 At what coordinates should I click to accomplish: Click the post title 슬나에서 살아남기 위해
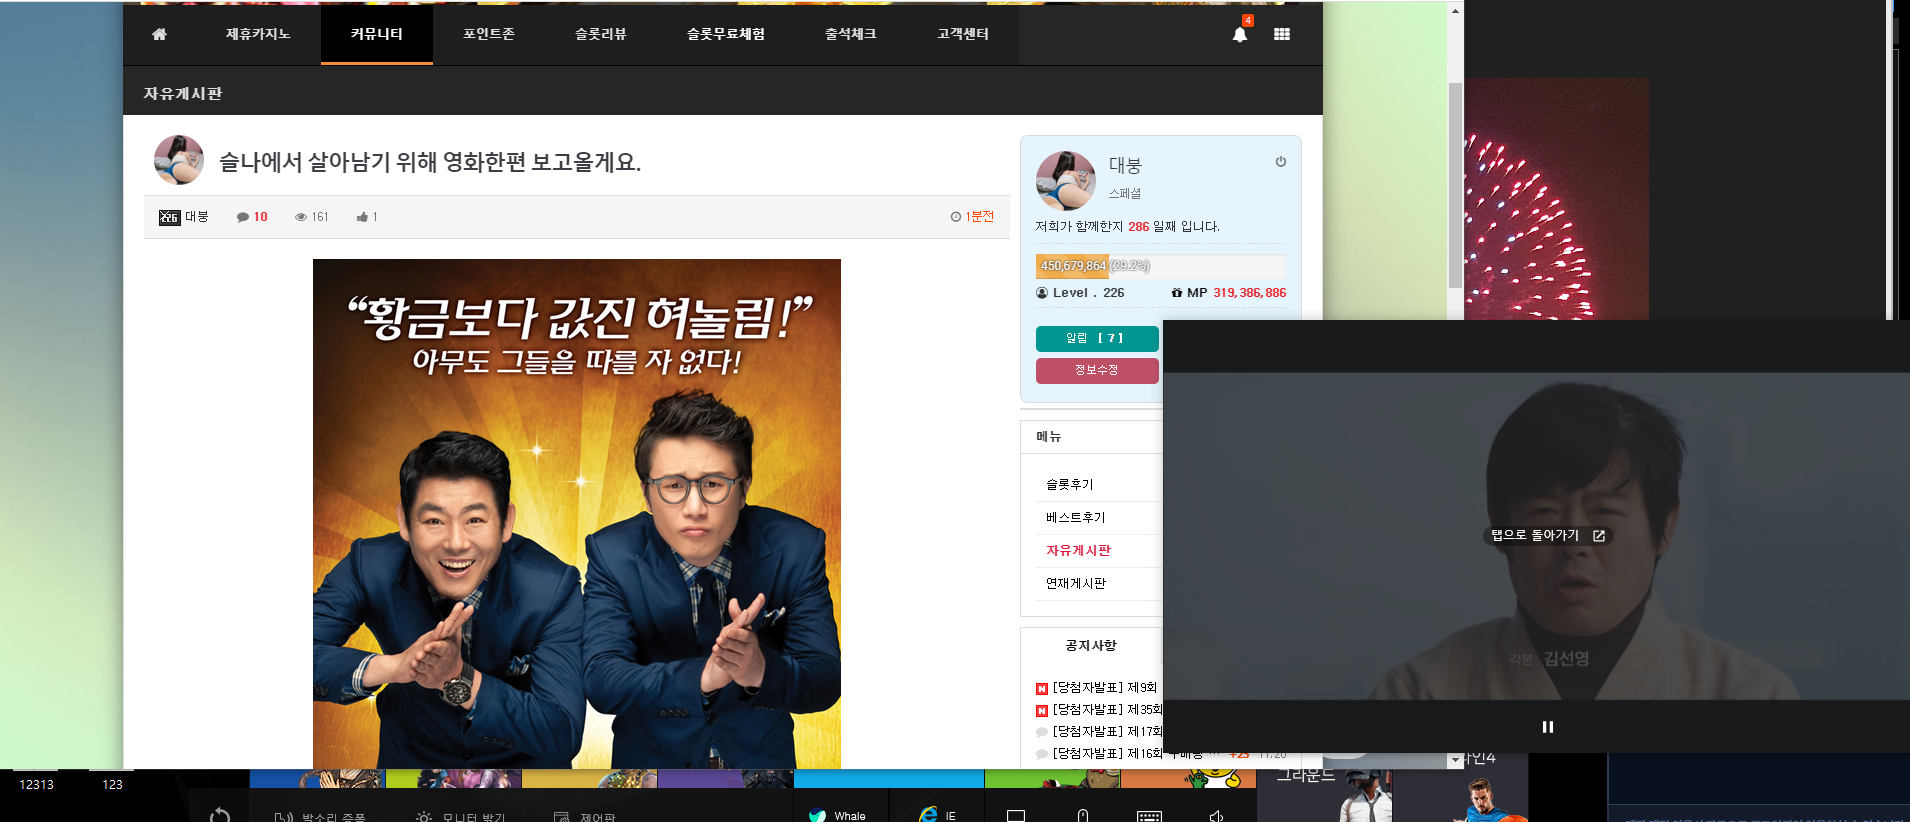coord(430,162)
